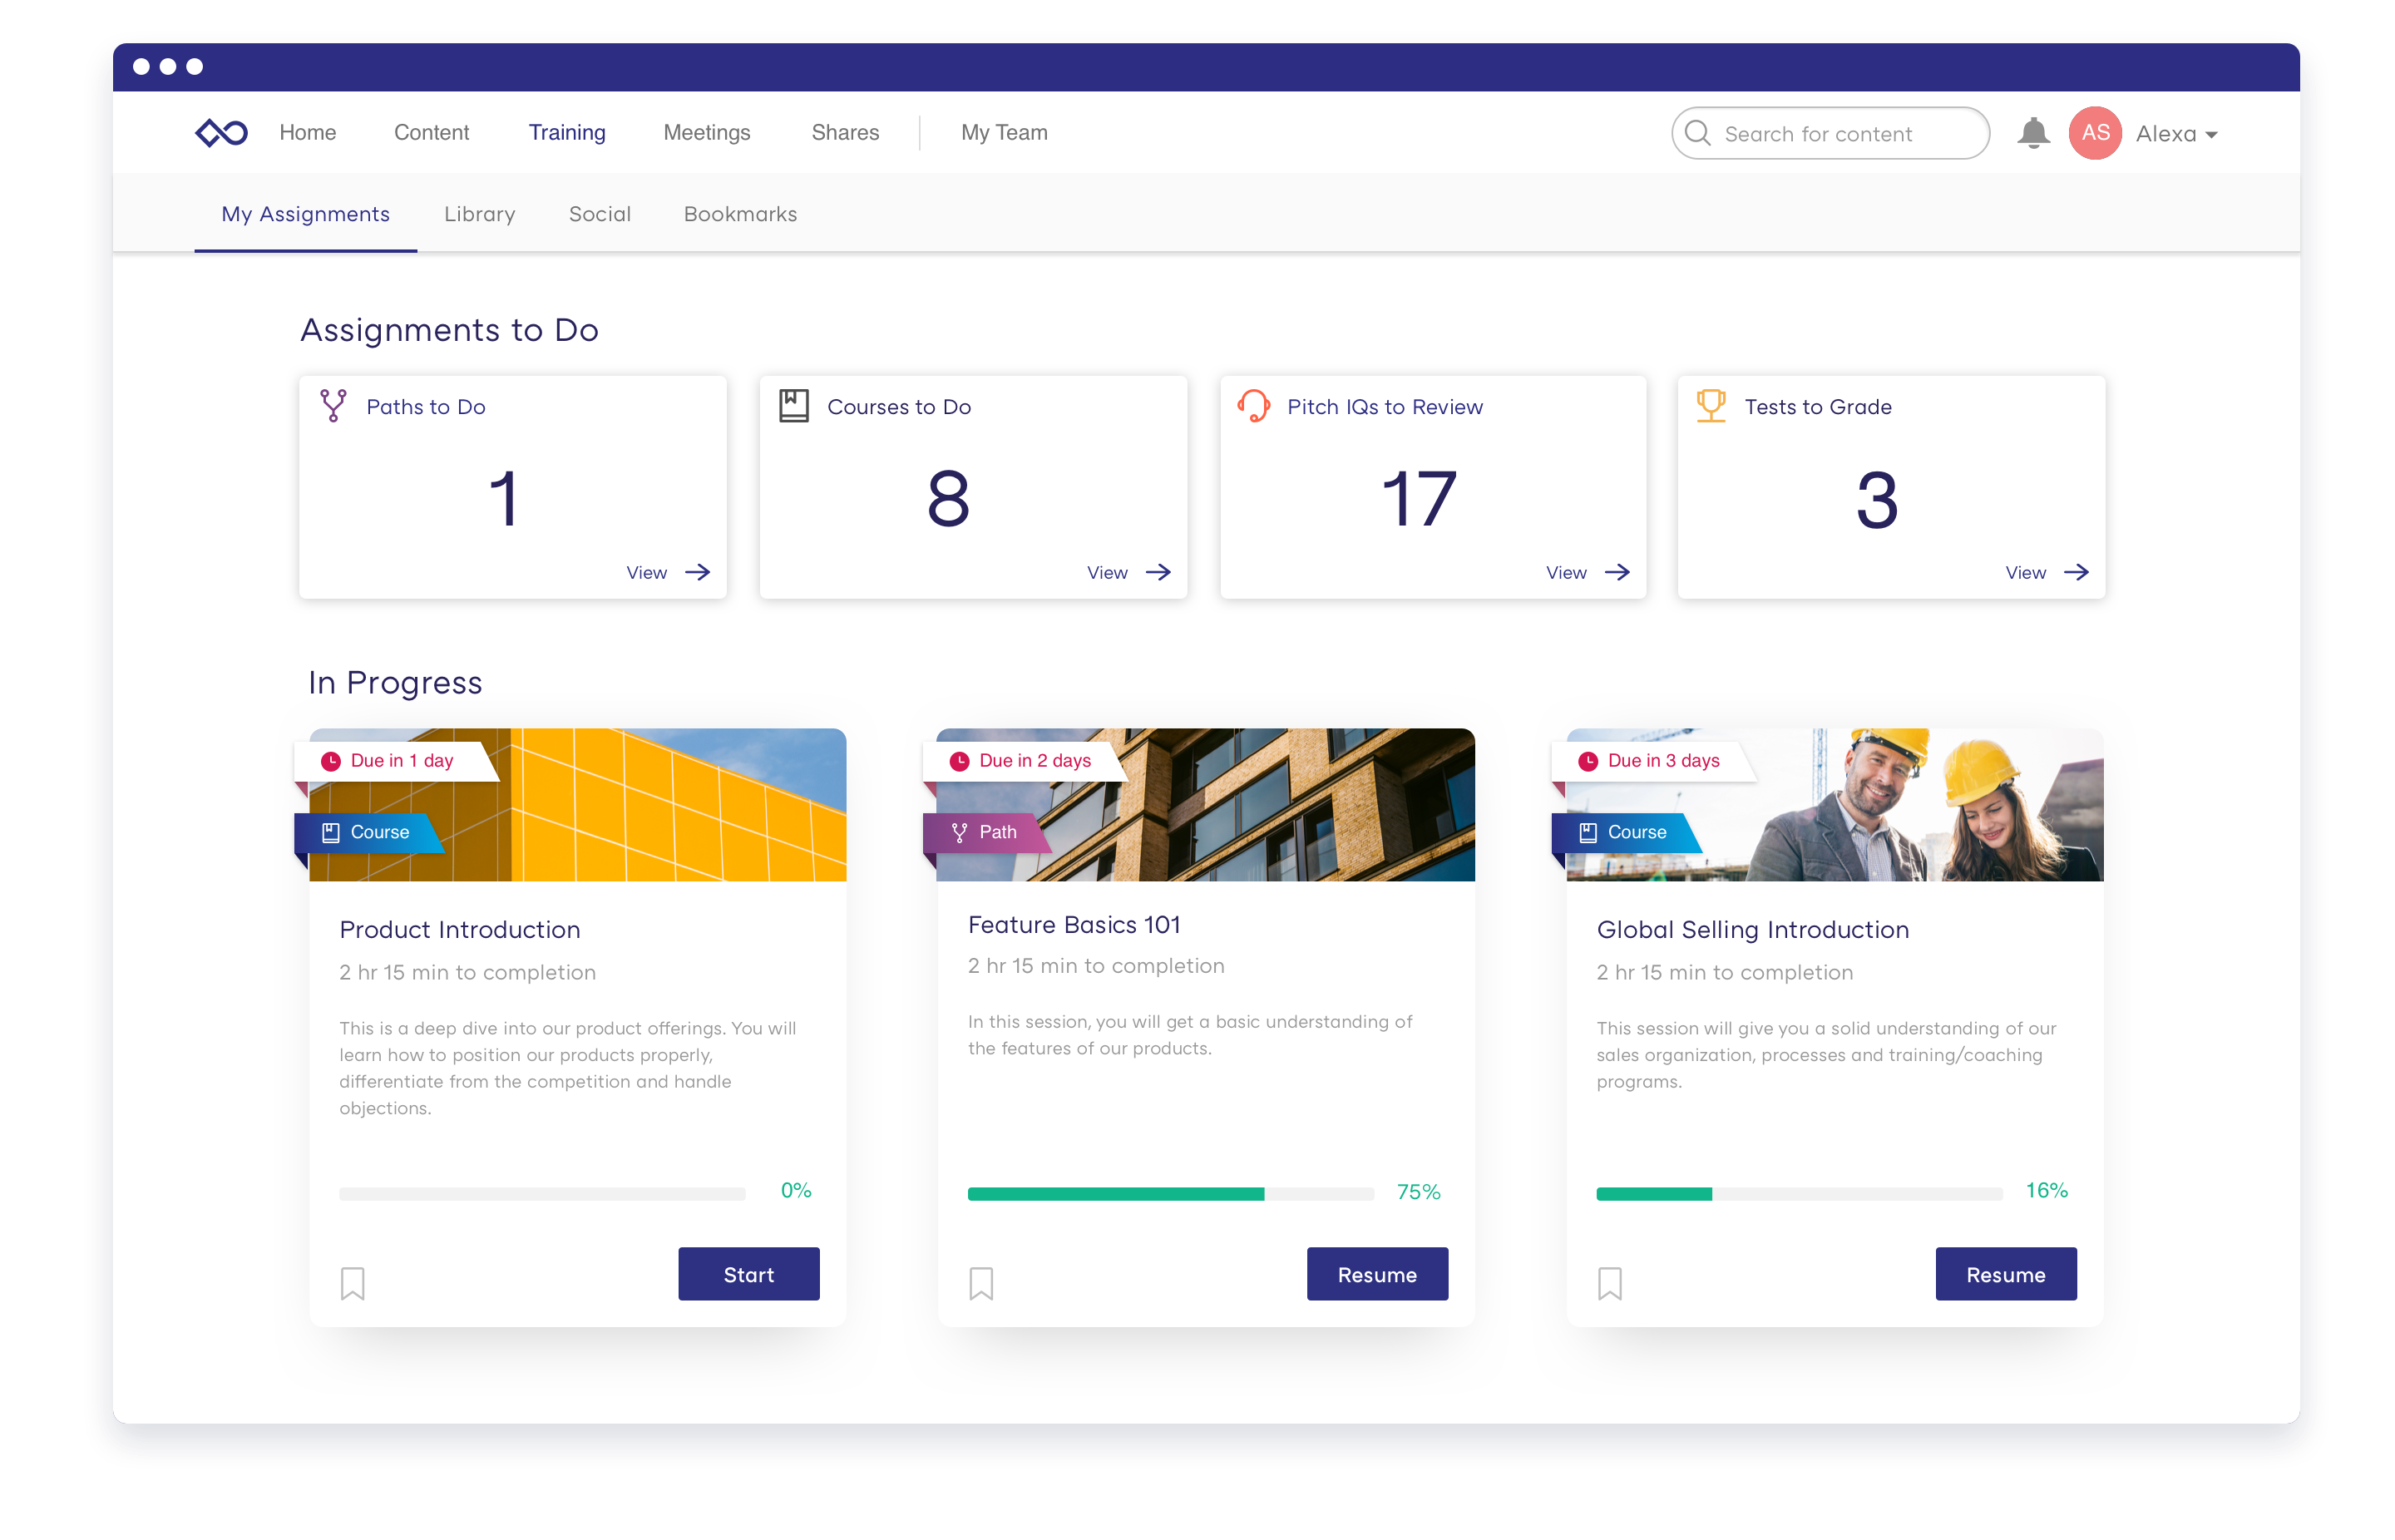The height and width of the screenshot is (1540, 2395).
Task: Switch to the Library tab
Action: [x=479, y=214]
